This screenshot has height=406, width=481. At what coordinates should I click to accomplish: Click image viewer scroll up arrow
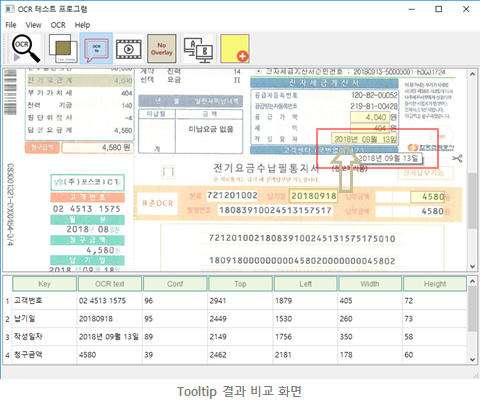[472, 74]
